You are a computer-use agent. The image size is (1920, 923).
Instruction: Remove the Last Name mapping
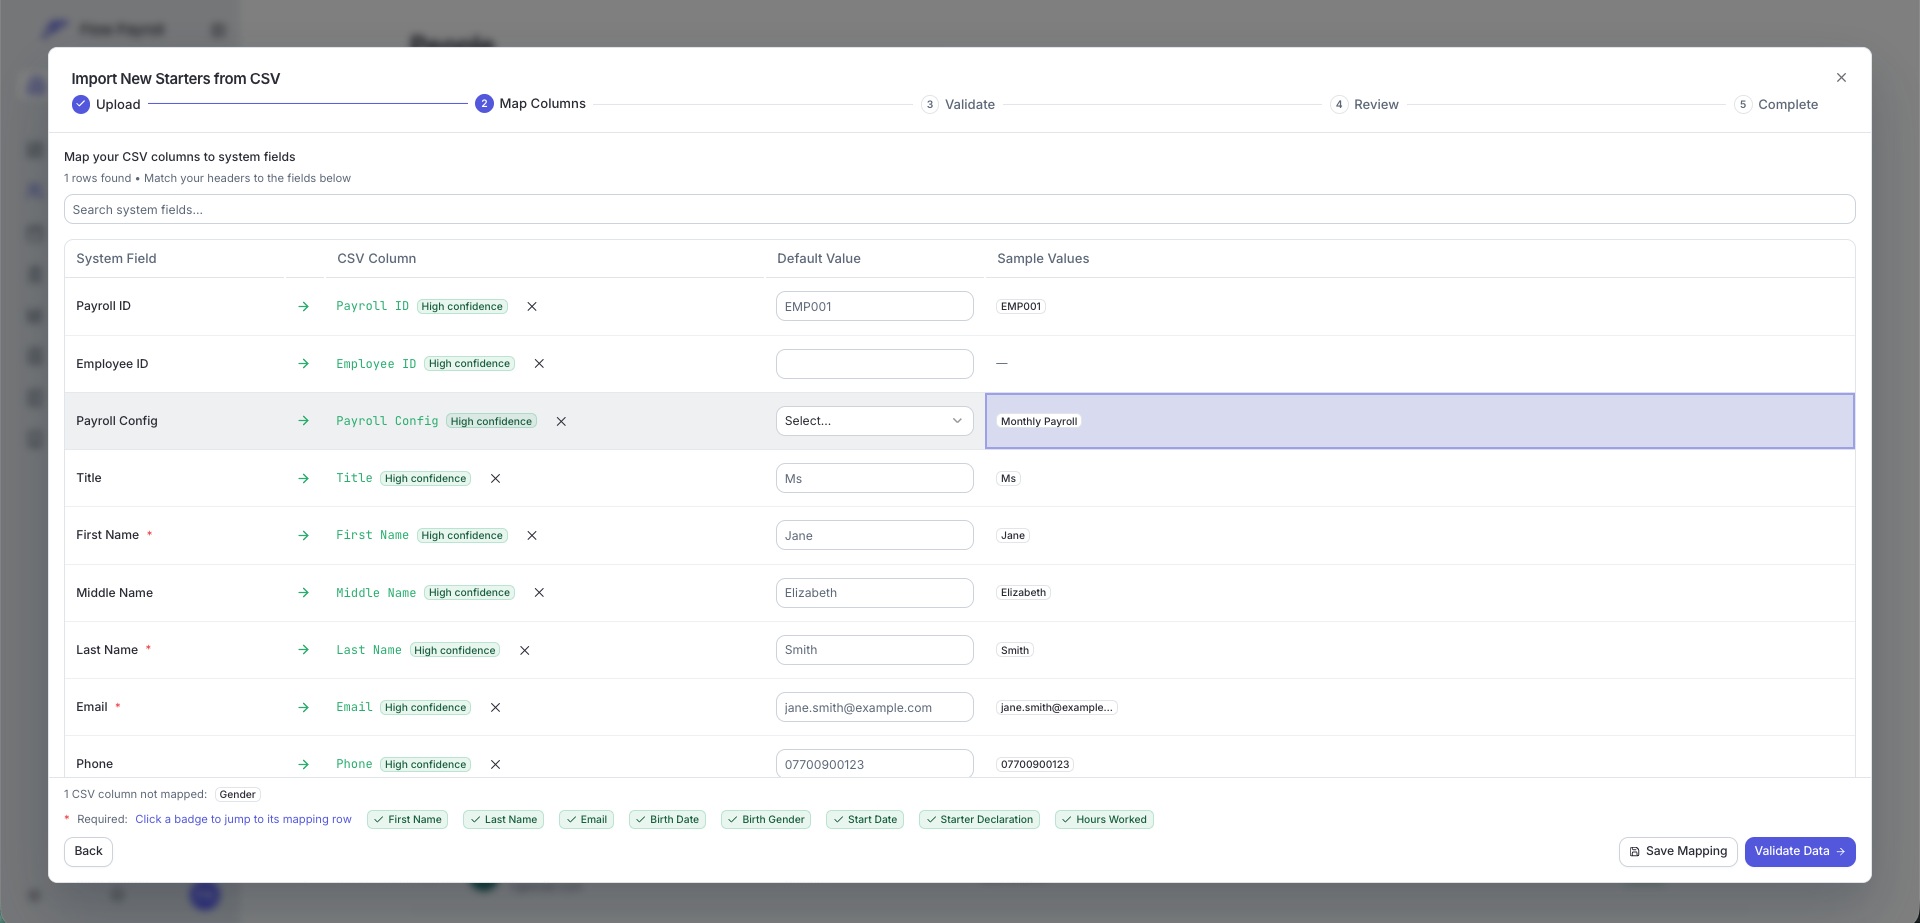tap(524, 651)
